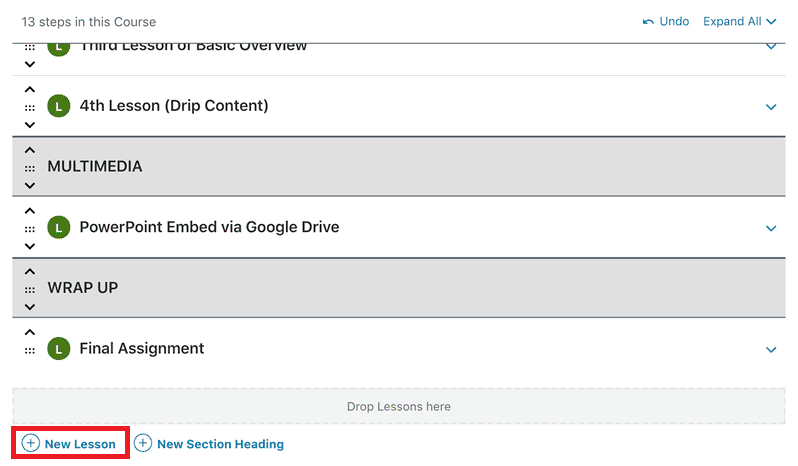Image resolution: width=798 pixels, height=466 pixels.
Task: Click the green L icon for Final Assignment
Action: 59,348
